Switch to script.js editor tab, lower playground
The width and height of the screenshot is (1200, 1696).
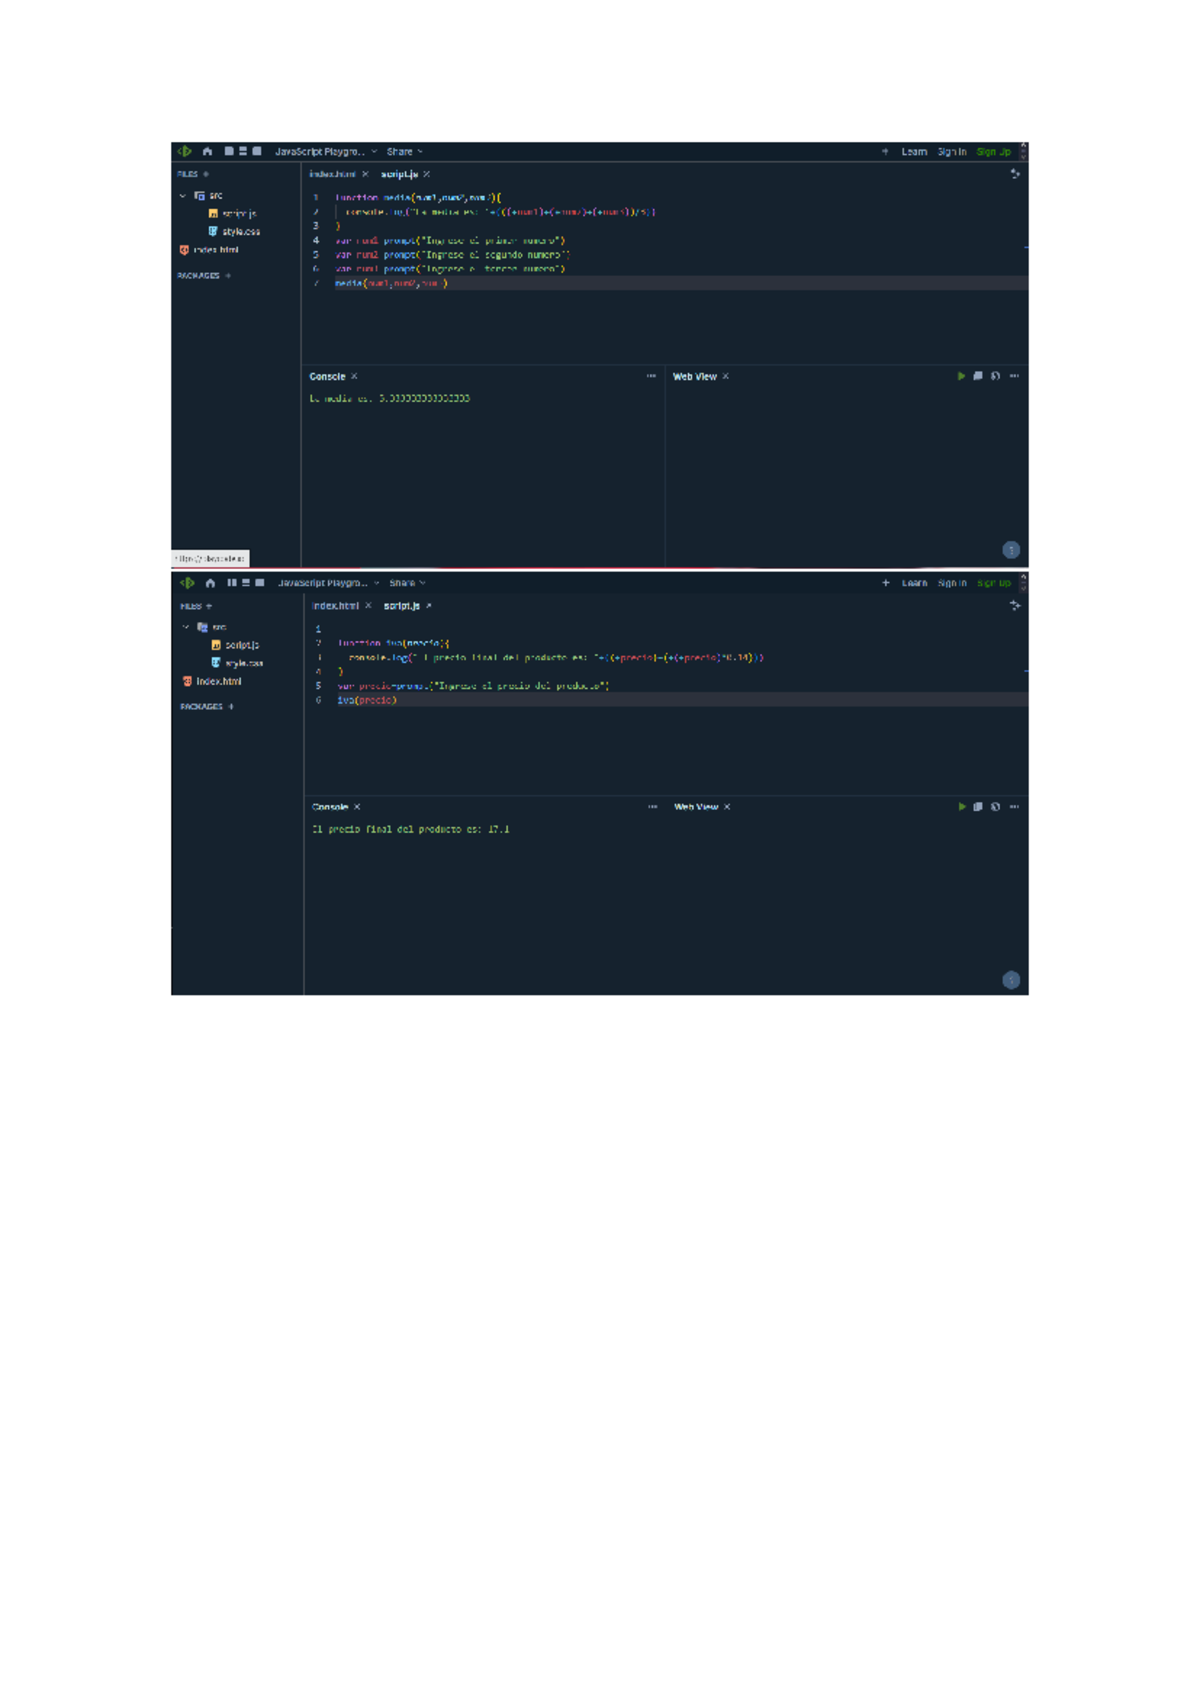(402, 606)
